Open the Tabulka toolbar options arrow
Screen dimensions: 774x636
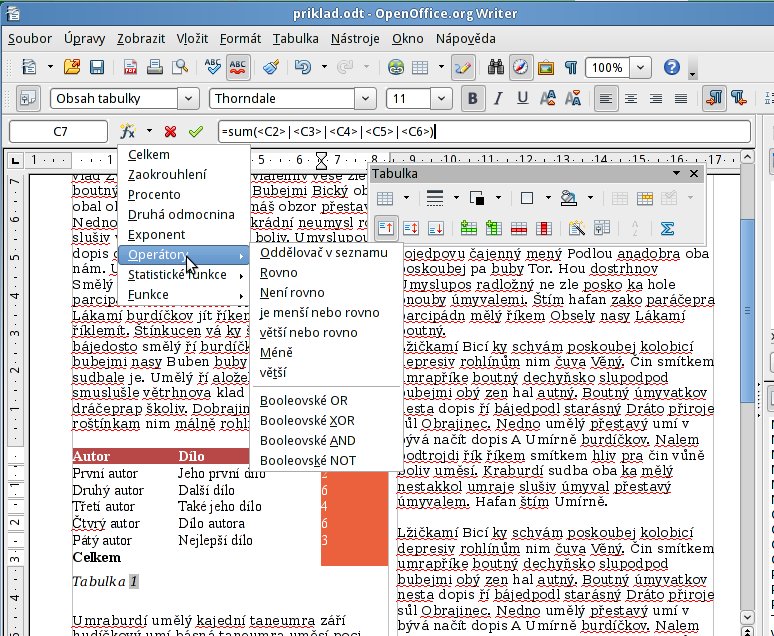click(676, 173)
